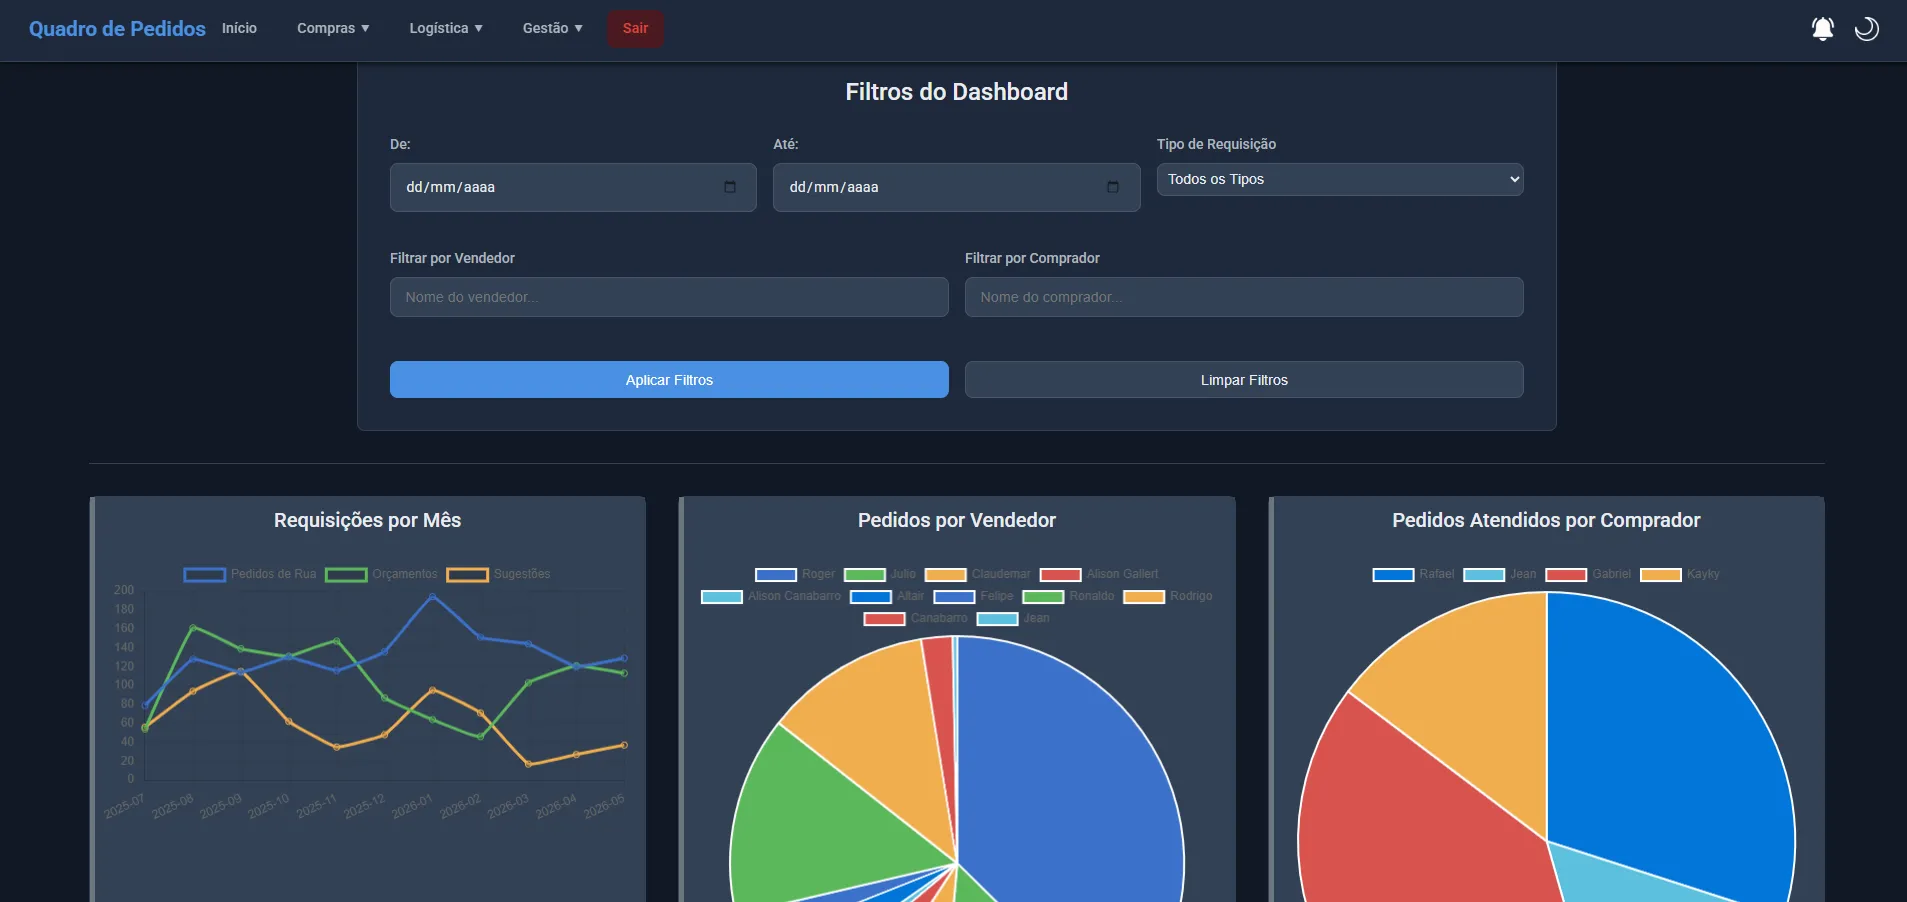Click the Felipe legend color swatch
The image size is (1907, 902).
point(954,597)
